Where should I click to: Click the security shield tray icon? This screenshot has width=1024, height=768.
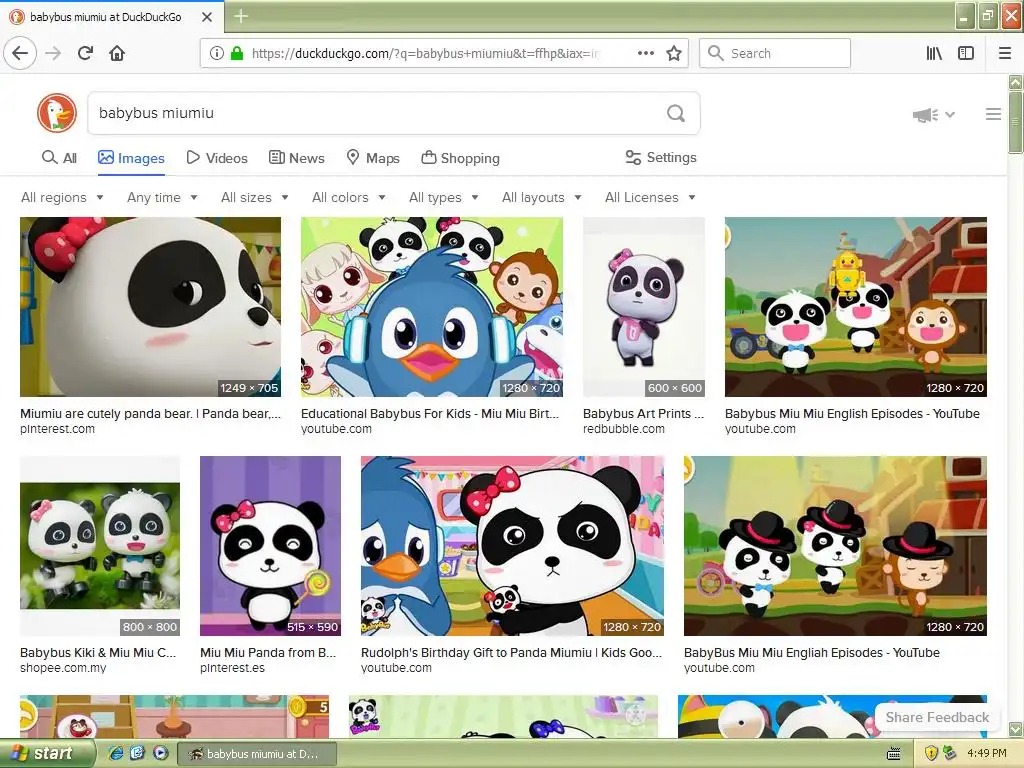click(x=931, y=753)
